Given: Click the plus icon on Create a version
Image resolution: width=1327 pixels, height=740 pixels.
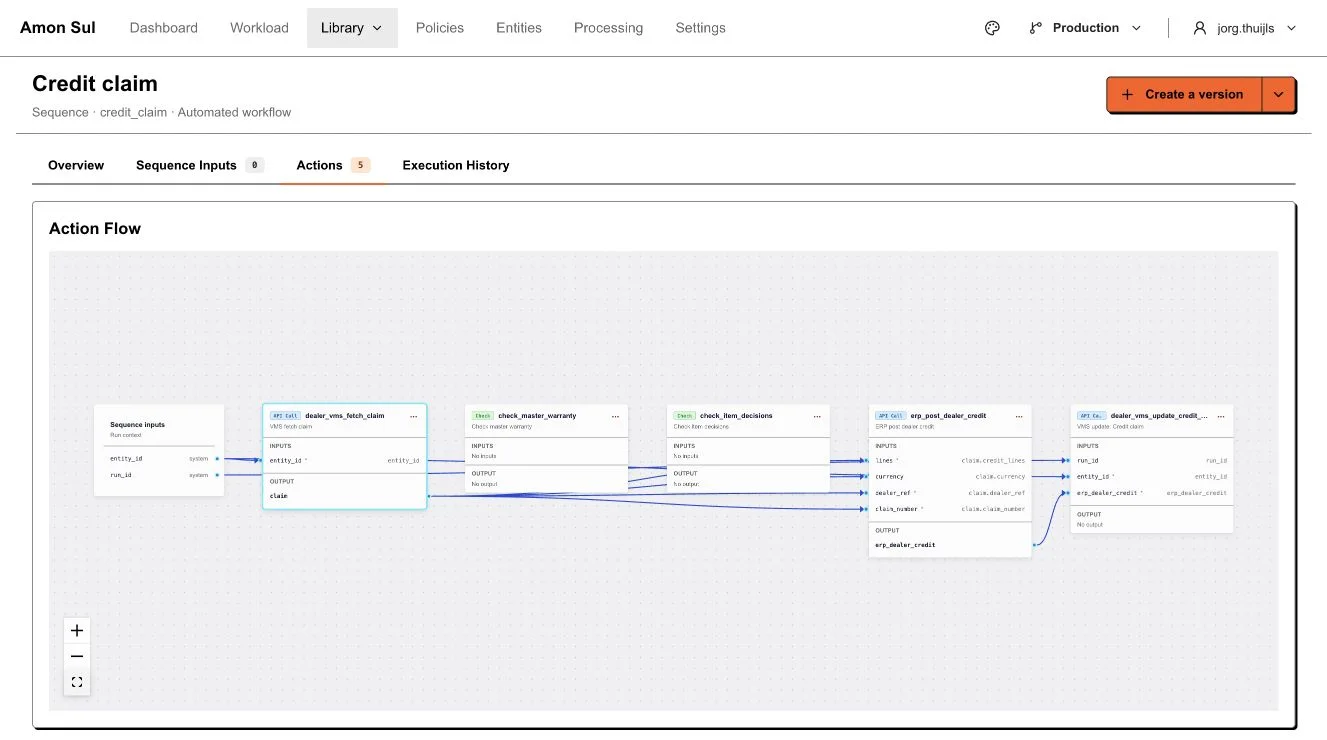Looking at the screenshot, I should [1127, 94].
